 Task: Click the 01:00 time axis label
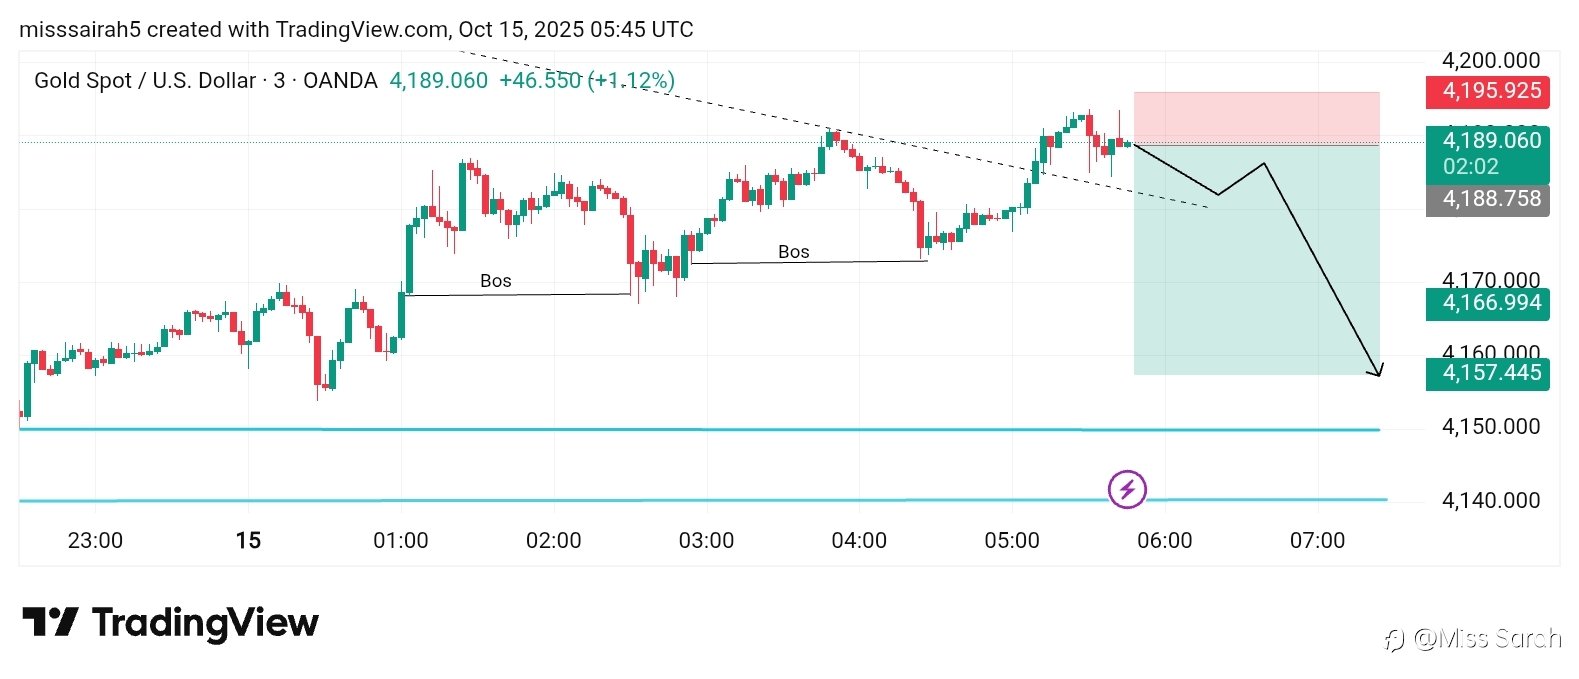point(401,541)
